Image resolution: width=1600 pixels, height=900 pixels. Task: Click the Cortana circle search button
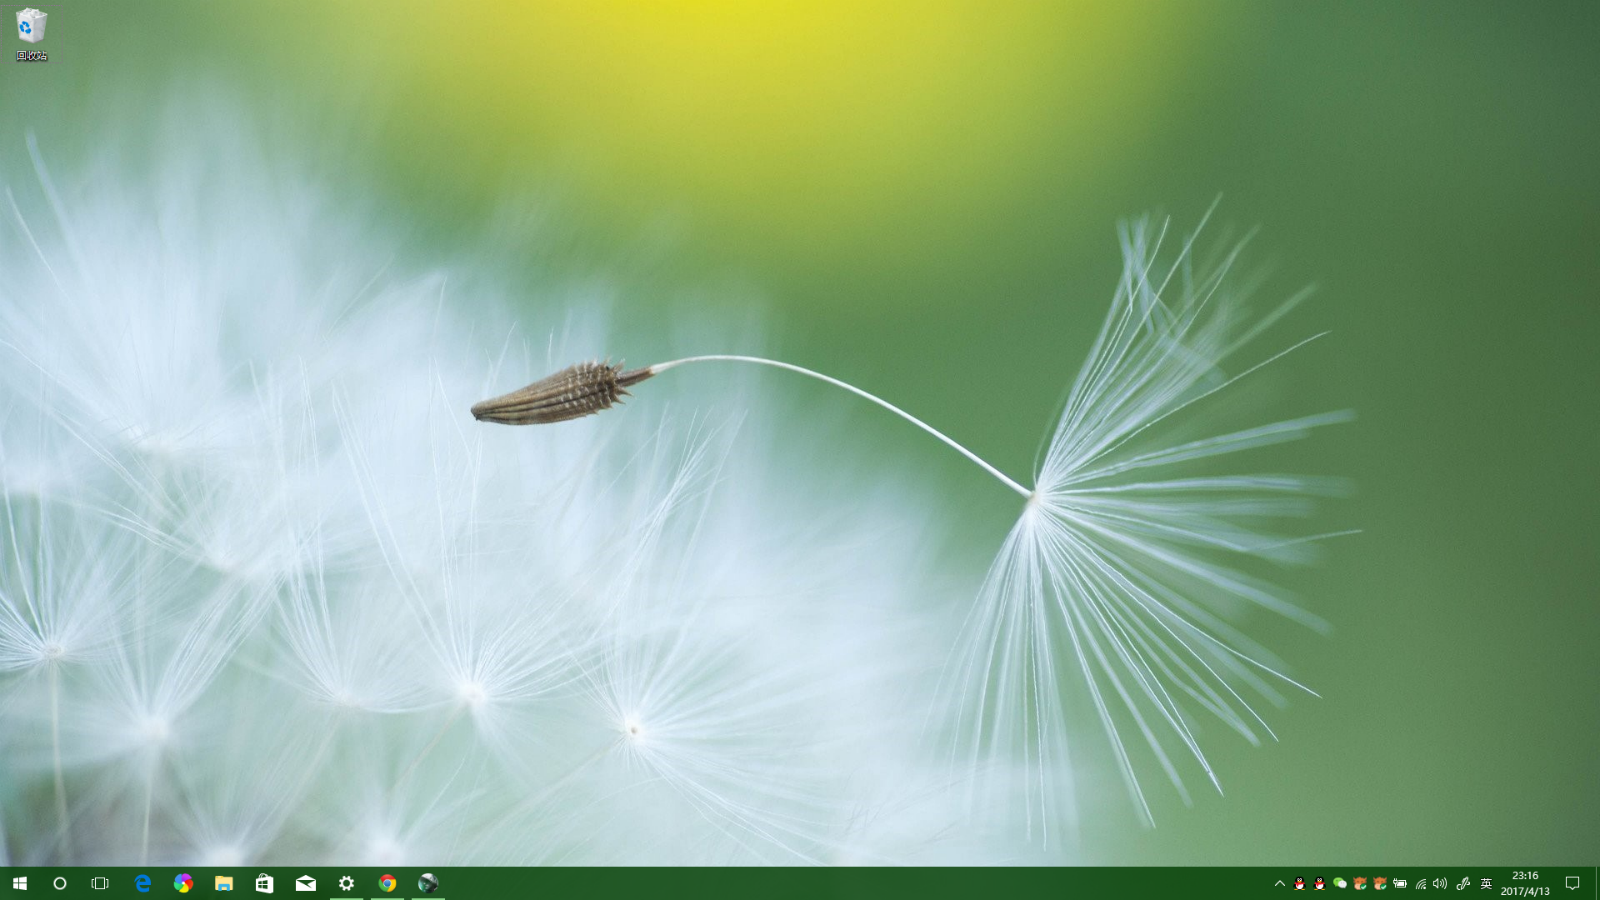[x=60, y=883]
